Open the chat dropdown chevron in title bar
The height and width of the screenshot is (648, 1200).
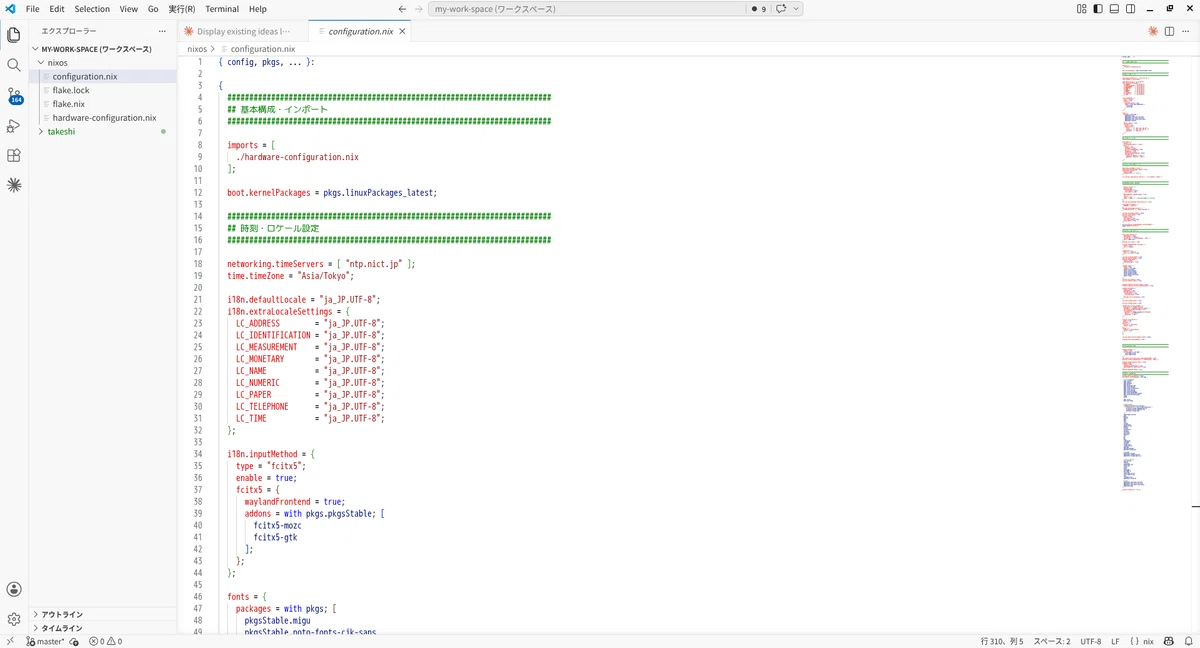coord(796,9)
